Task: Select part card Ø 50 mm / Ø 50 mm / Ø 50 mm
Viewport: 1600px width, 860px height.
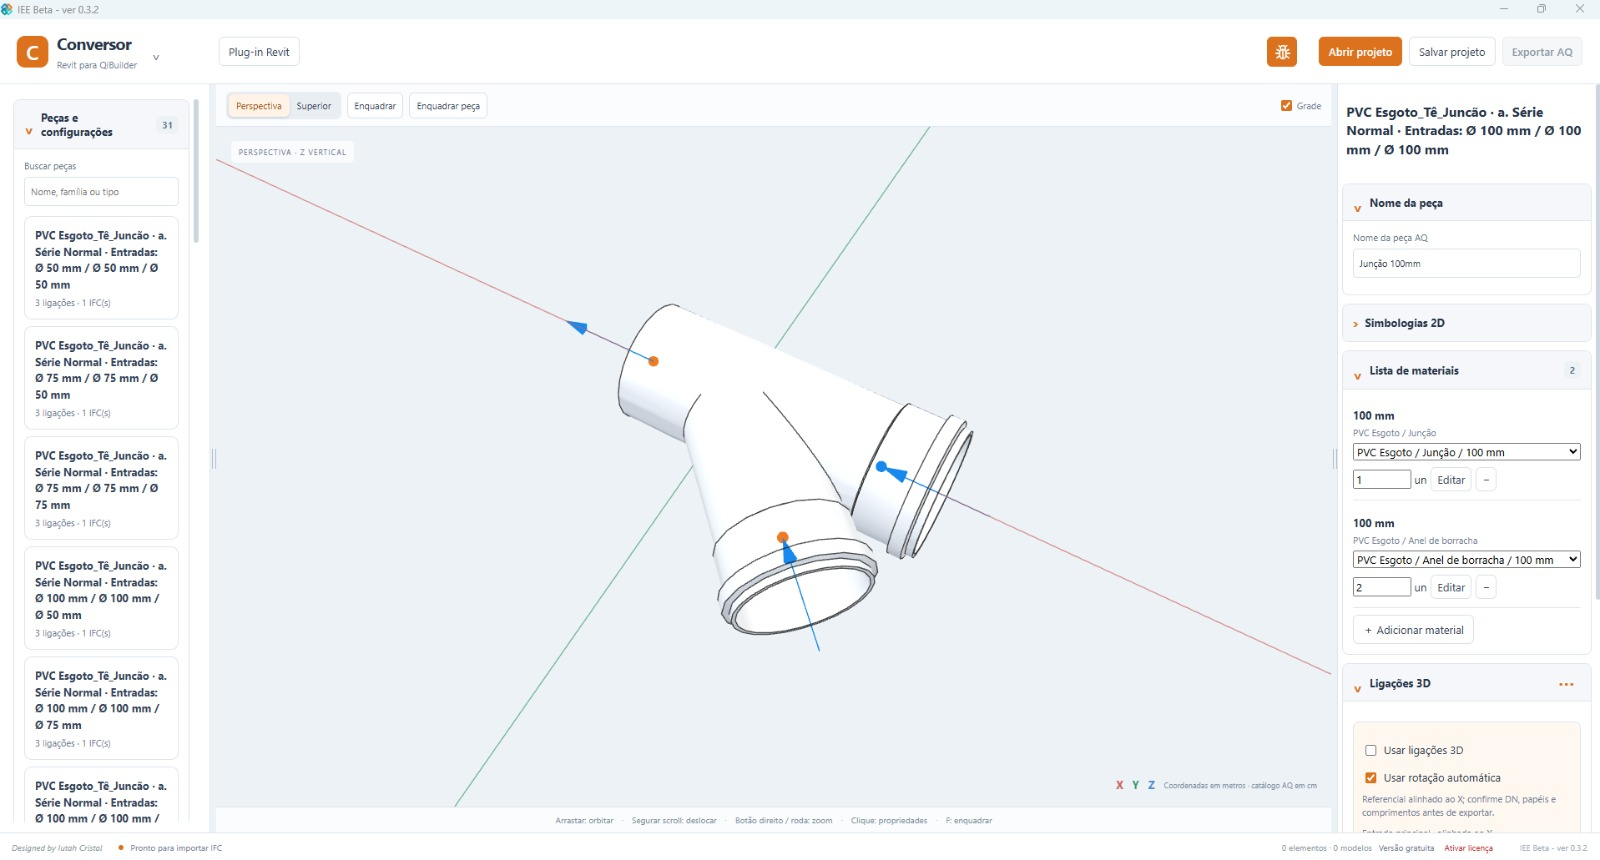Action: point(101,268)
